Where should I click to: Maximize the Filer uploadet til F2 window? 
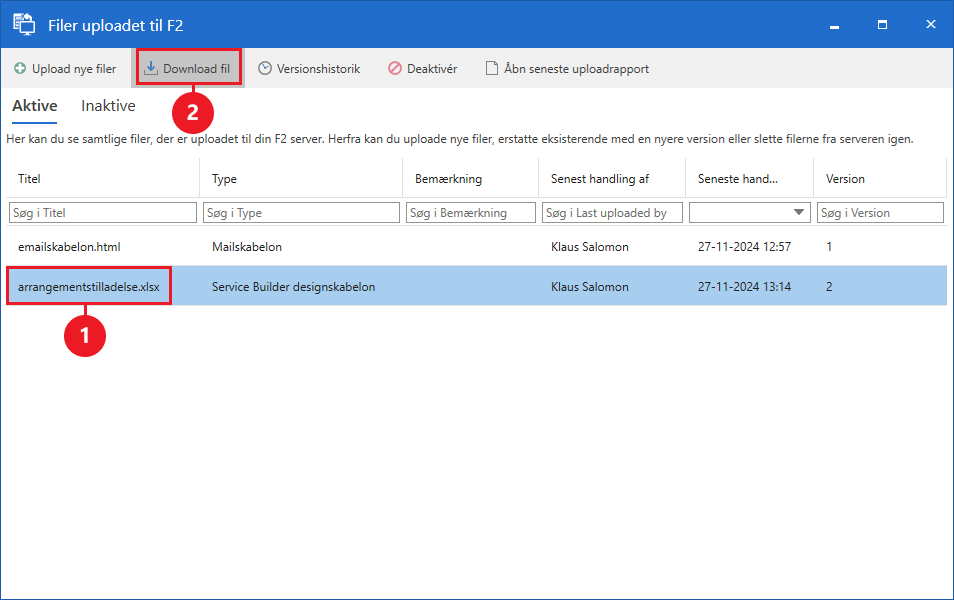882,23
